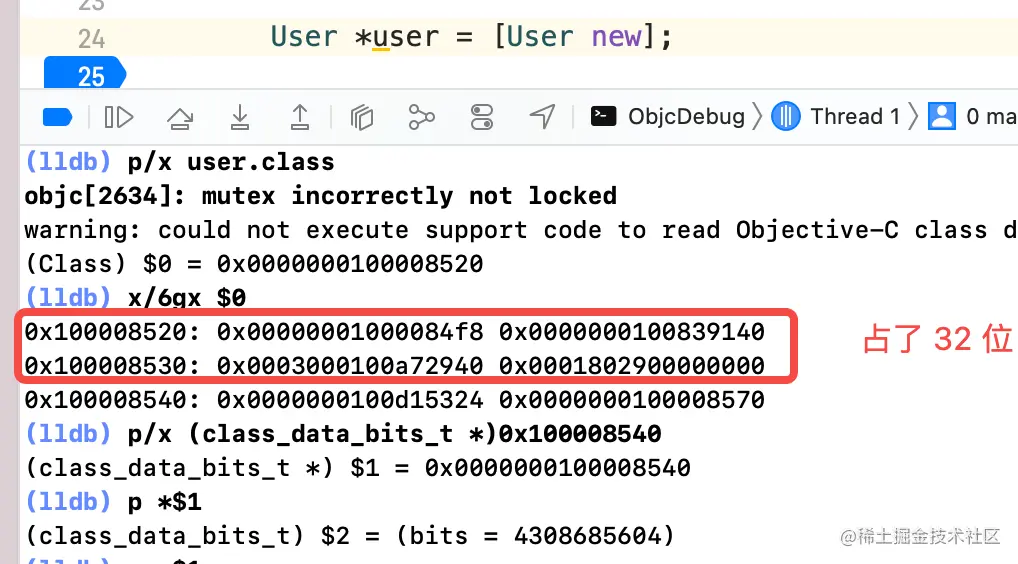Screen dimensions: 1018x564
Task: Click the Simulate Location arrow icon
Action: (543, 117)
